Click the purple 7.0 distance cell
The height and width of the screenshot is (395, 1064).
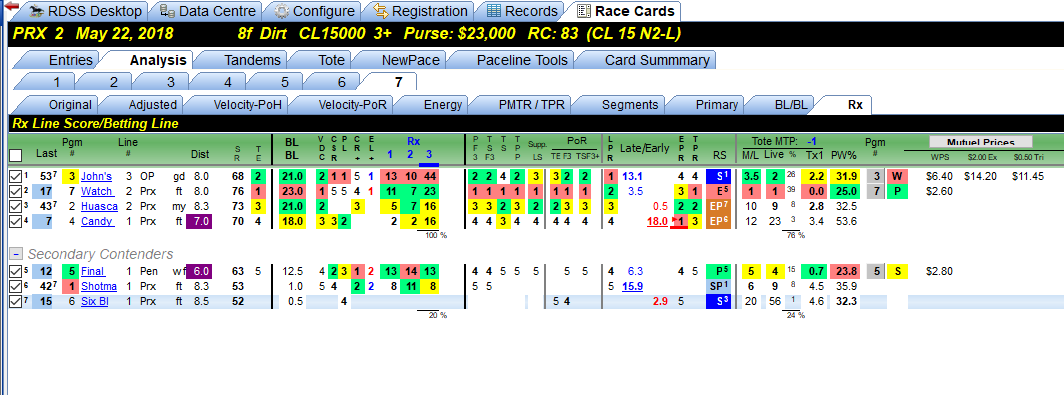coord(200,221)
